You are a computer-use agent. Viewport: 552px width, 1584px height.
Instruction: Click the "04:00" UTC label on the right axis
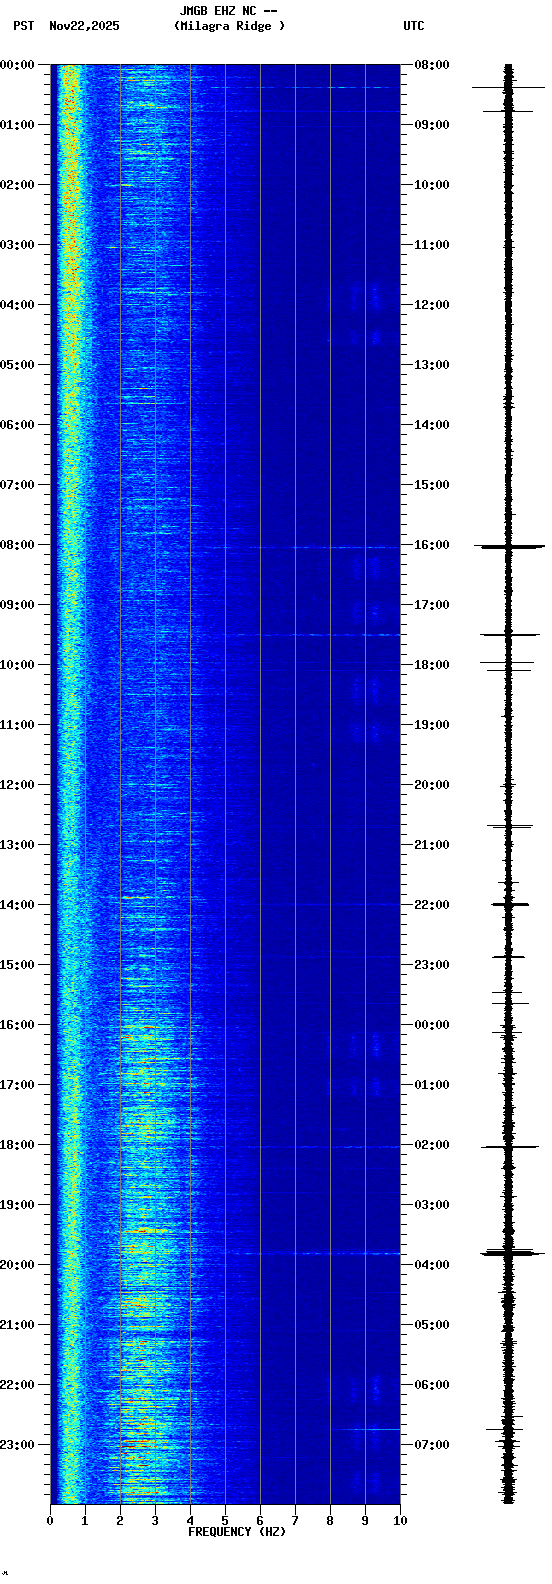coord(432,1265)
